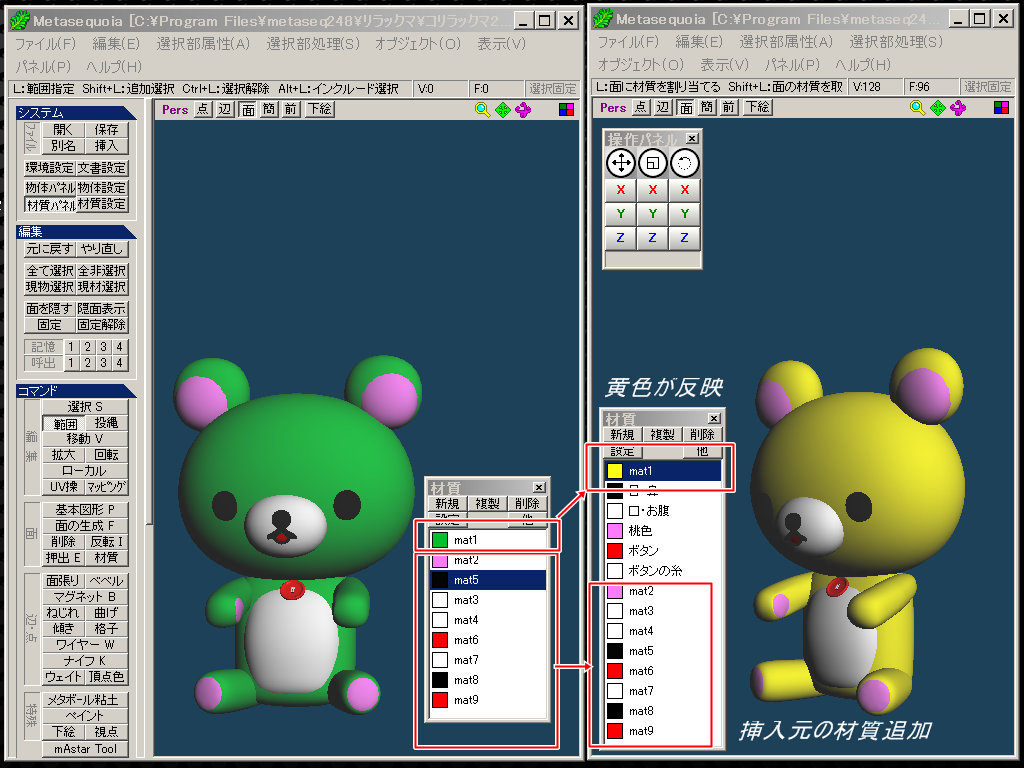Open 編集(E) menu in left window
The width and height of the screenshot is (1024, 768).
point(116,44)
